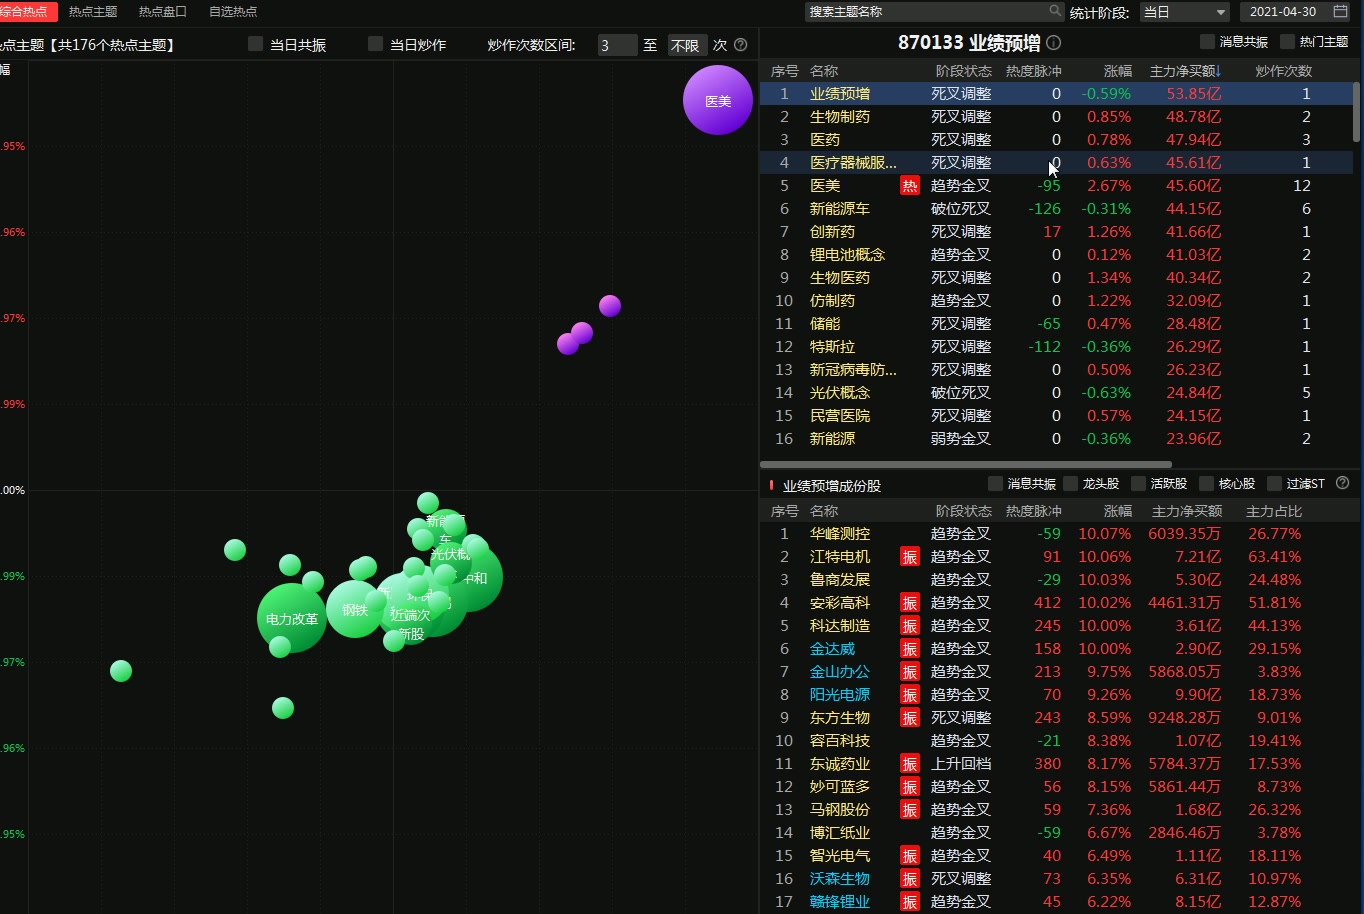Select the 储能 theme row
The image size is (1364, 914).
tap(1055, 324)
